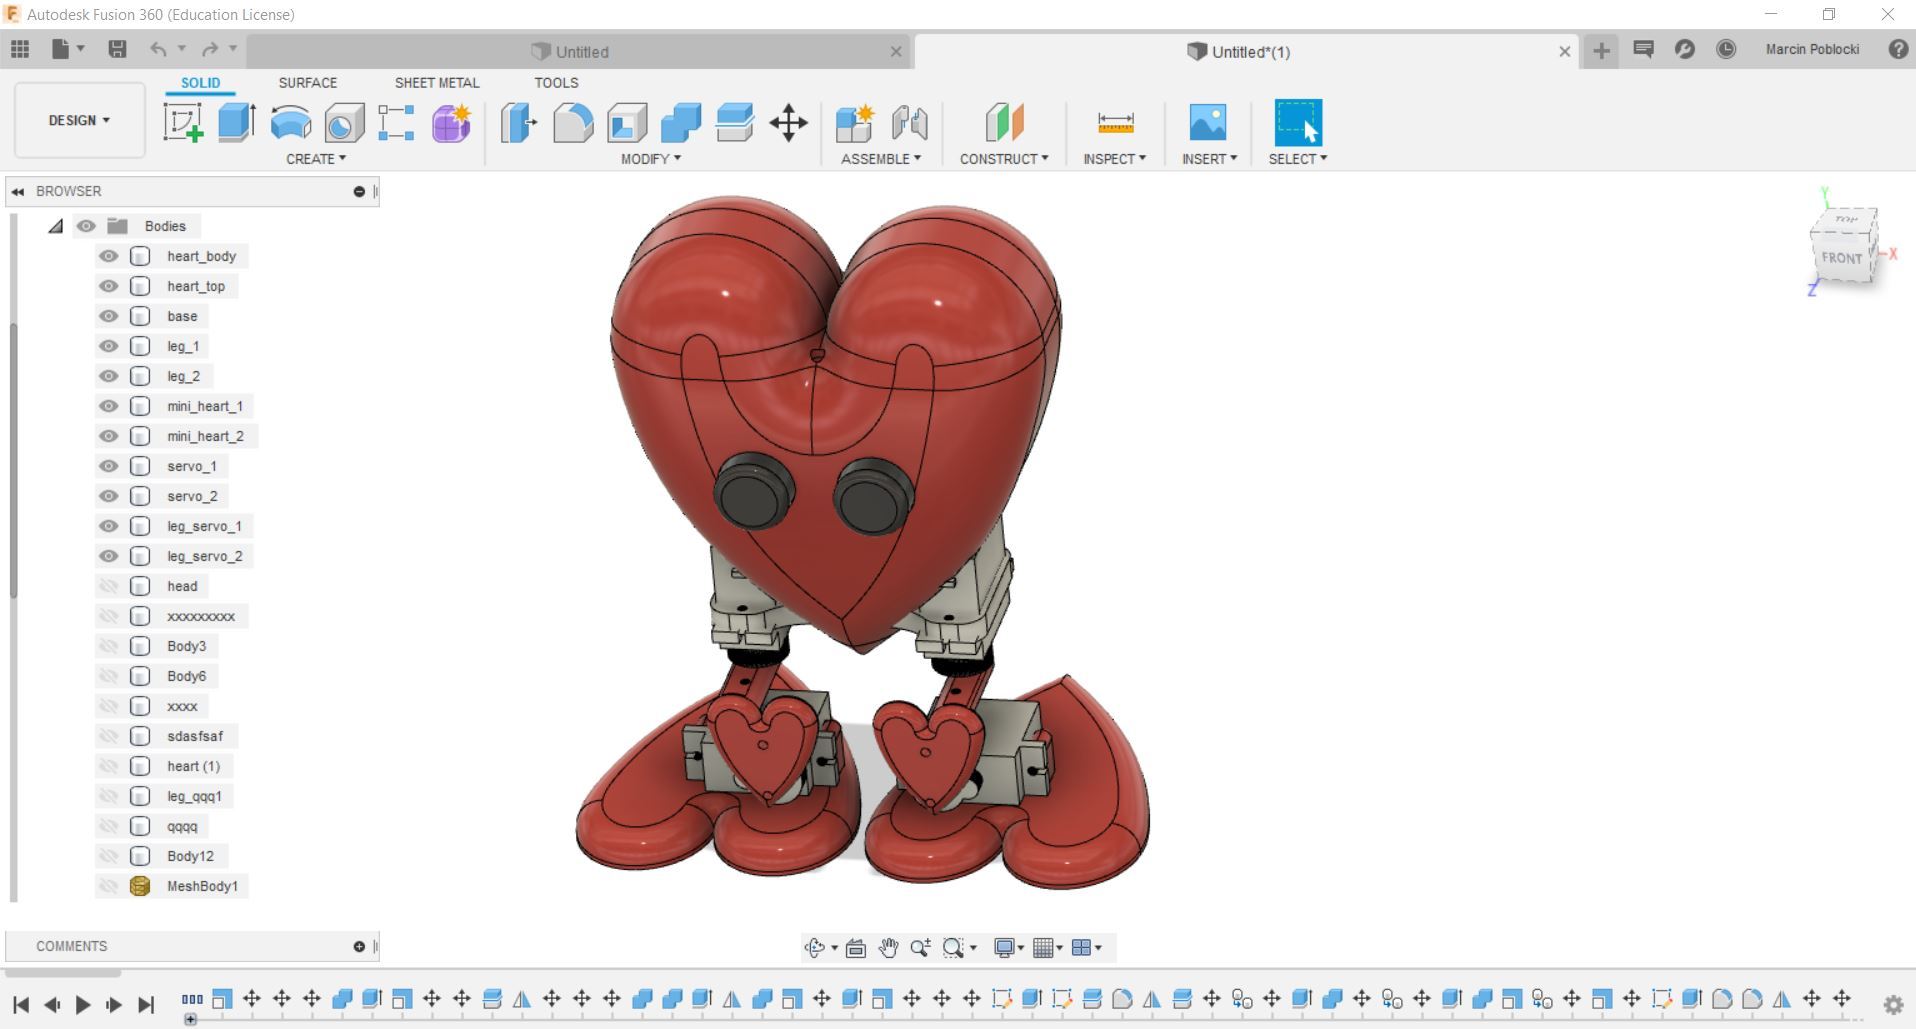Click the Save icon
The image size is (1916, 1029).
click(117, 49)
